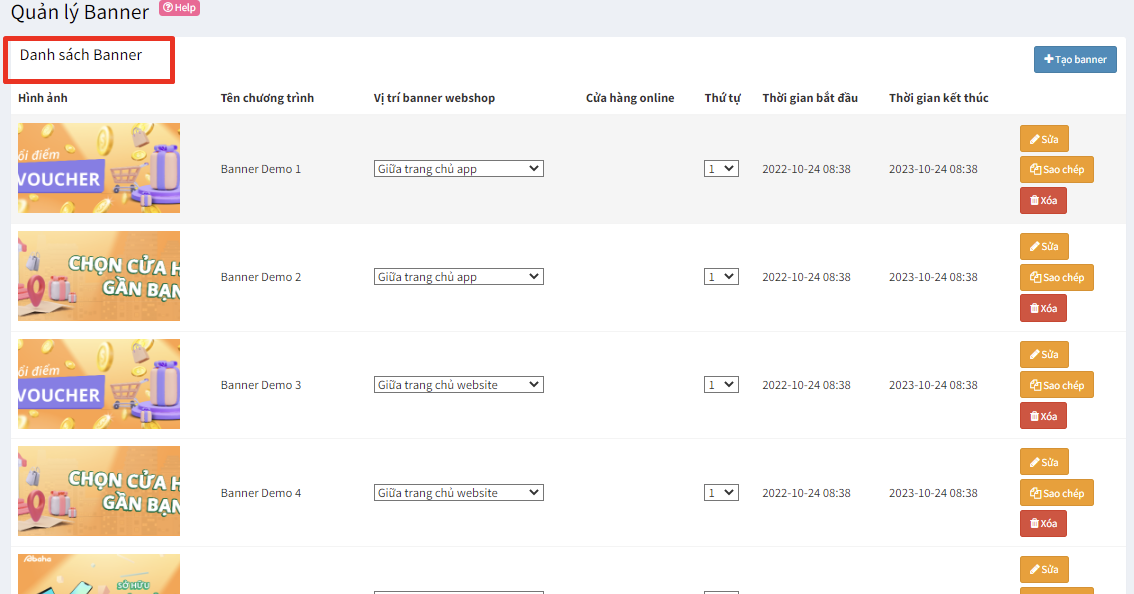Duplicate Banner Demo 2 via Sao chép

click(x=1056, y=278)
